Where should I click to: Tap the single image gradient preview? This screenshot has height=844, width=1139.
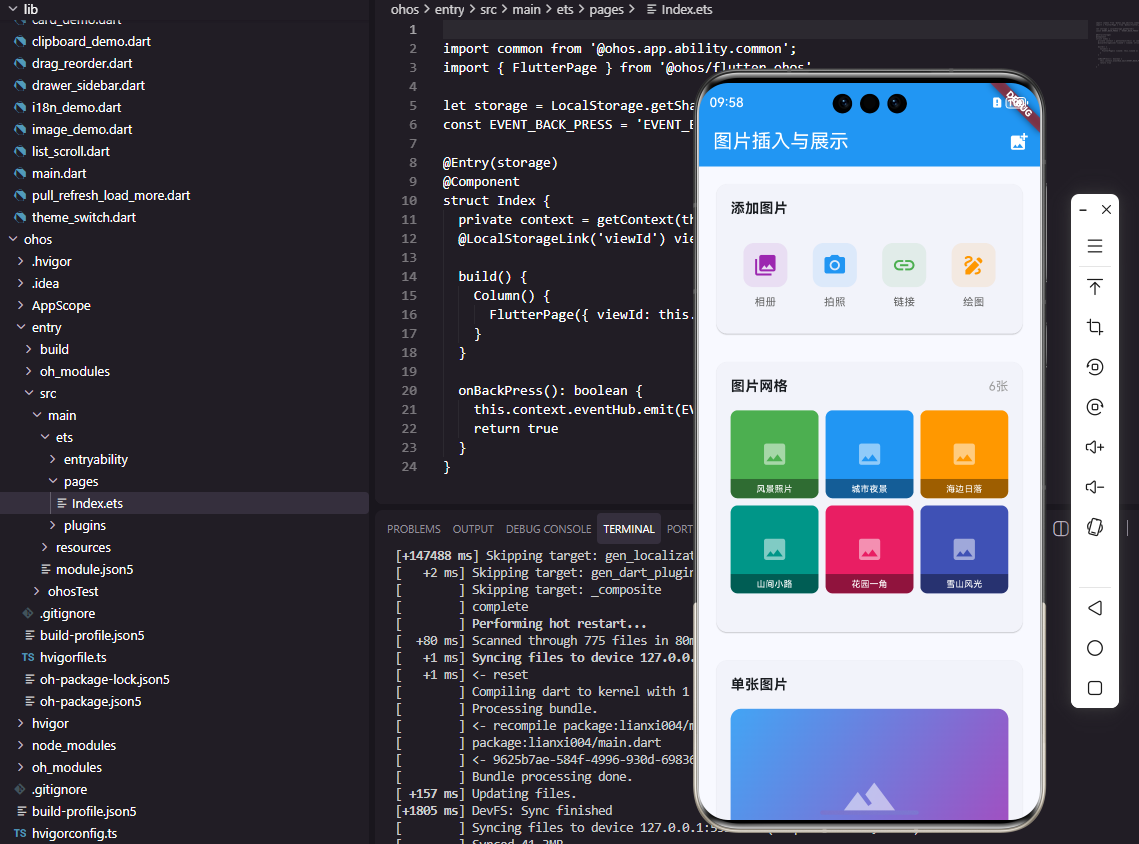[x=869, y=764]
